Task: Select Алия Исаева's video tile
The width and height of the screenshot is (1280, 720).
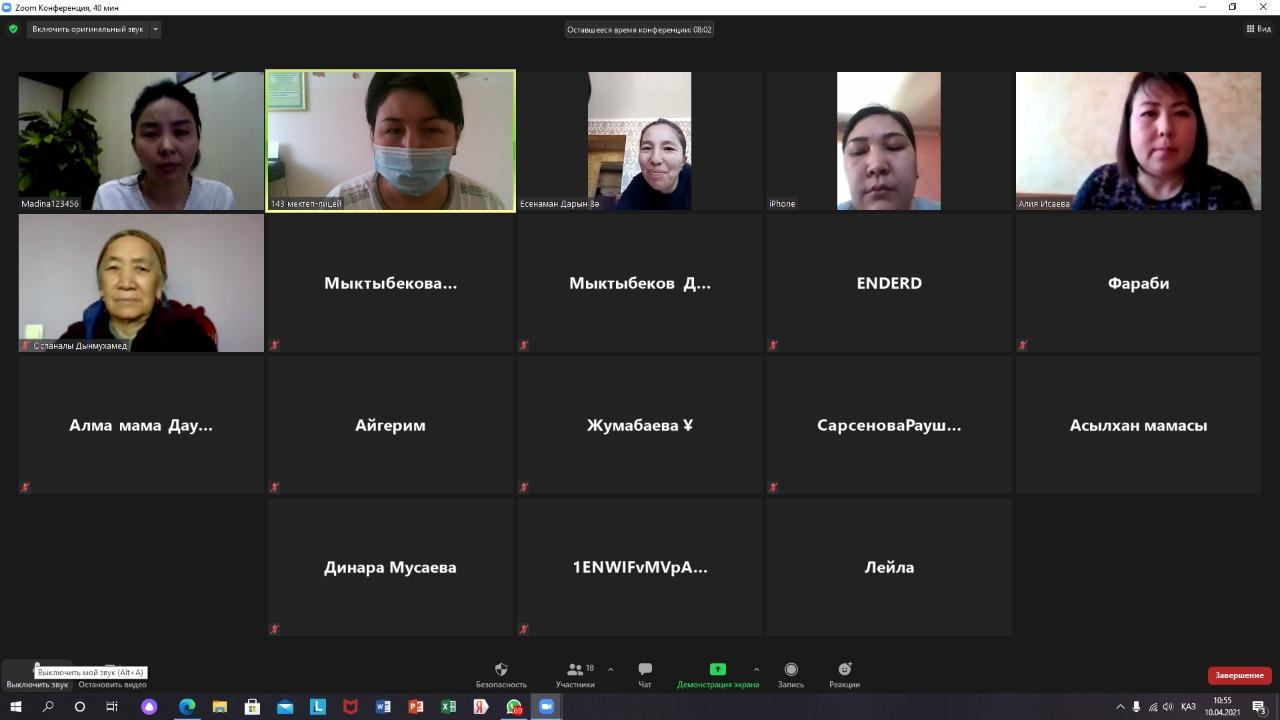Action: (1138, 141)
